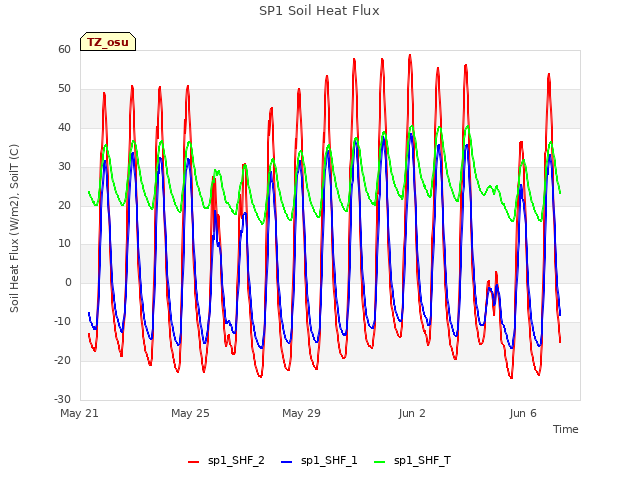
Task: Click the May 25 x-axis label
Action: 190,413
